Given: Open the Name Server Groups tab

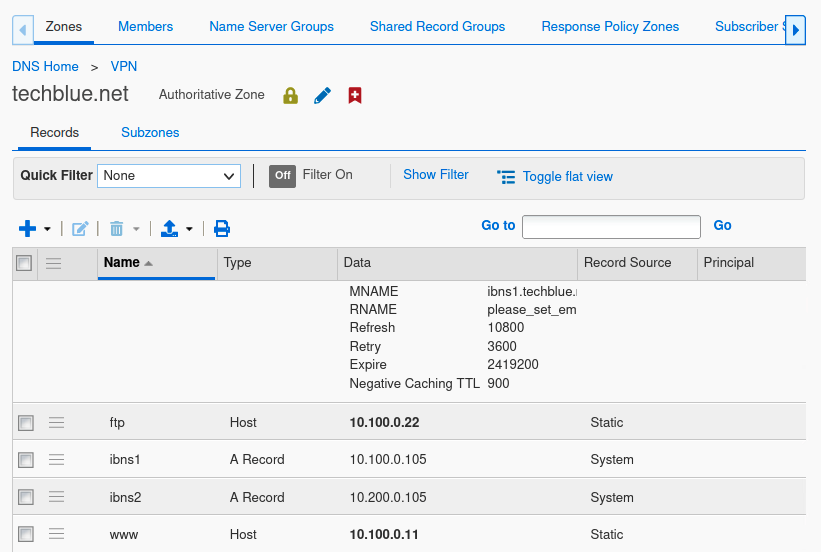Looking at the screenshot, I should pos(271,26).
